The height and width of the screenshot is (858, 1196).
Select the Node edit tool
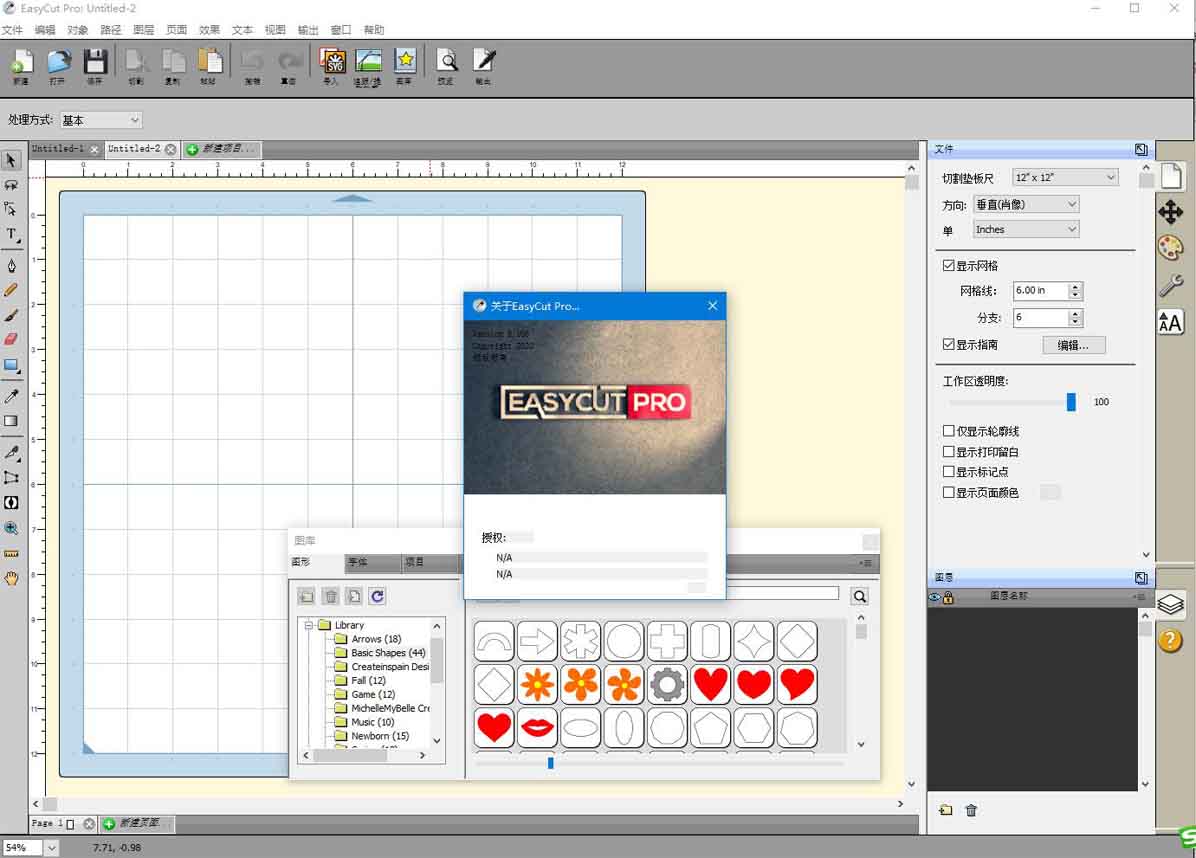pyautogui.click(x=11, y=208)
